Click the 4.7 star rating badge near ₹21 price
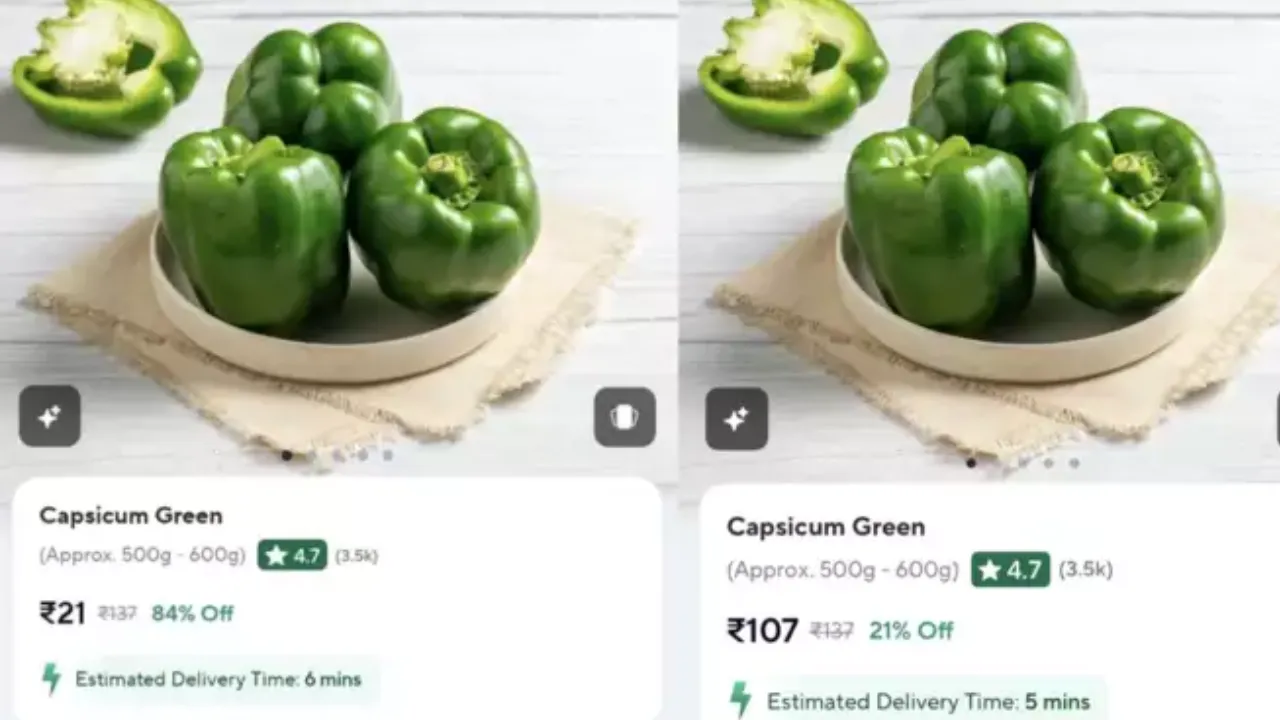 292,555
